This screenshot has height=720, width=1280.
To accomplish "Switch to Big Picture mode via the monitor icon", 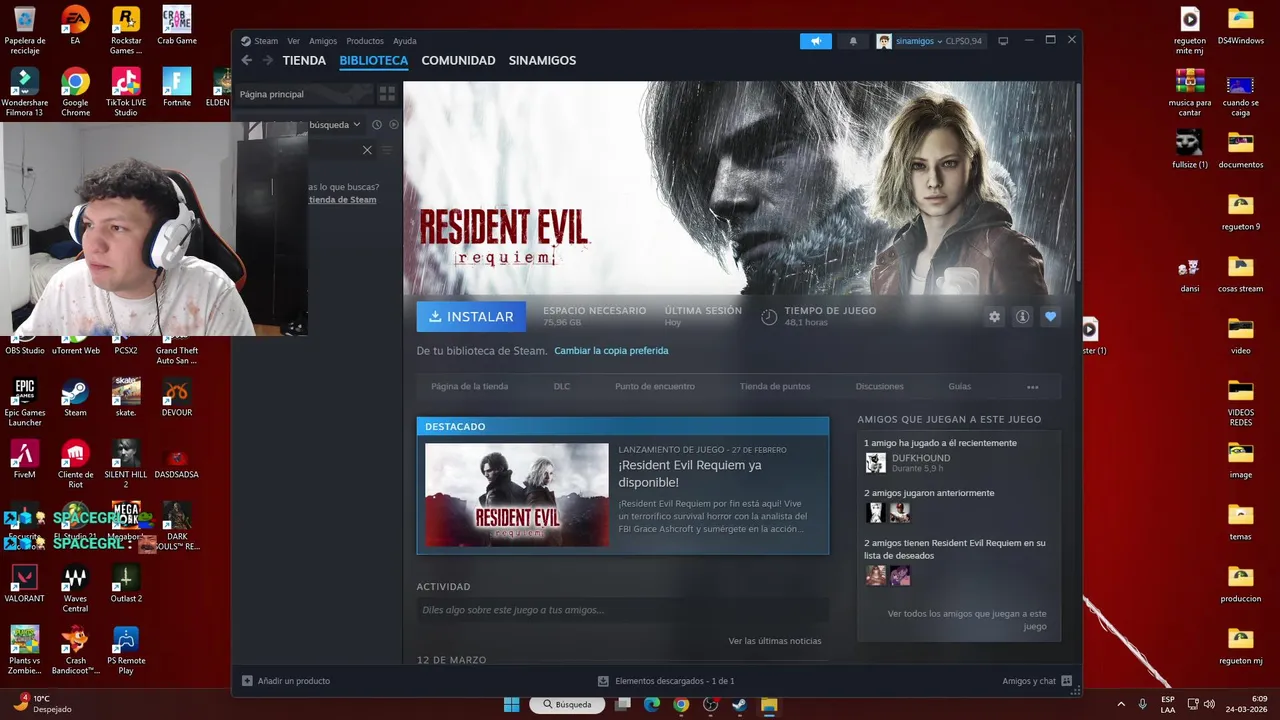I will click(x=1003, y=41).
